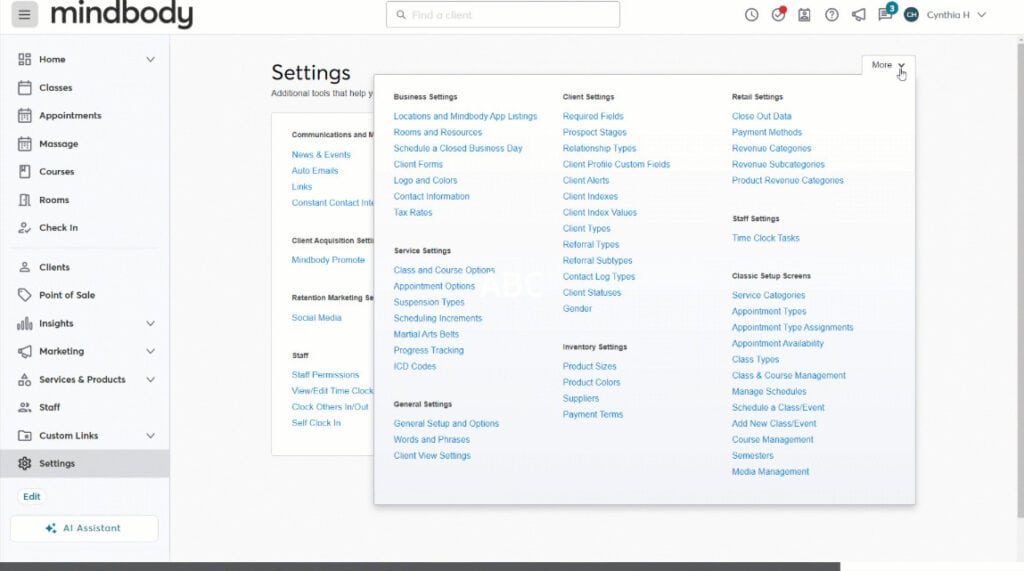Open Product Sizes inventory setting
Screen dimensions: 1024x571
pyautogui.click(x=590, y=367)
